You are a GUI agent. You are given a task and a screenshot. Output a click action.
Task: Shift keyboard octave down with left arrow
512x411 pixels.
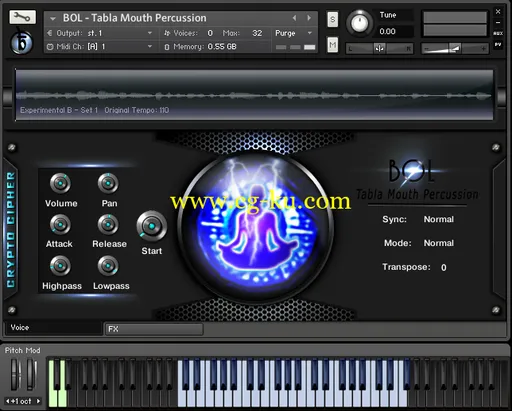[x=8, y=401]
